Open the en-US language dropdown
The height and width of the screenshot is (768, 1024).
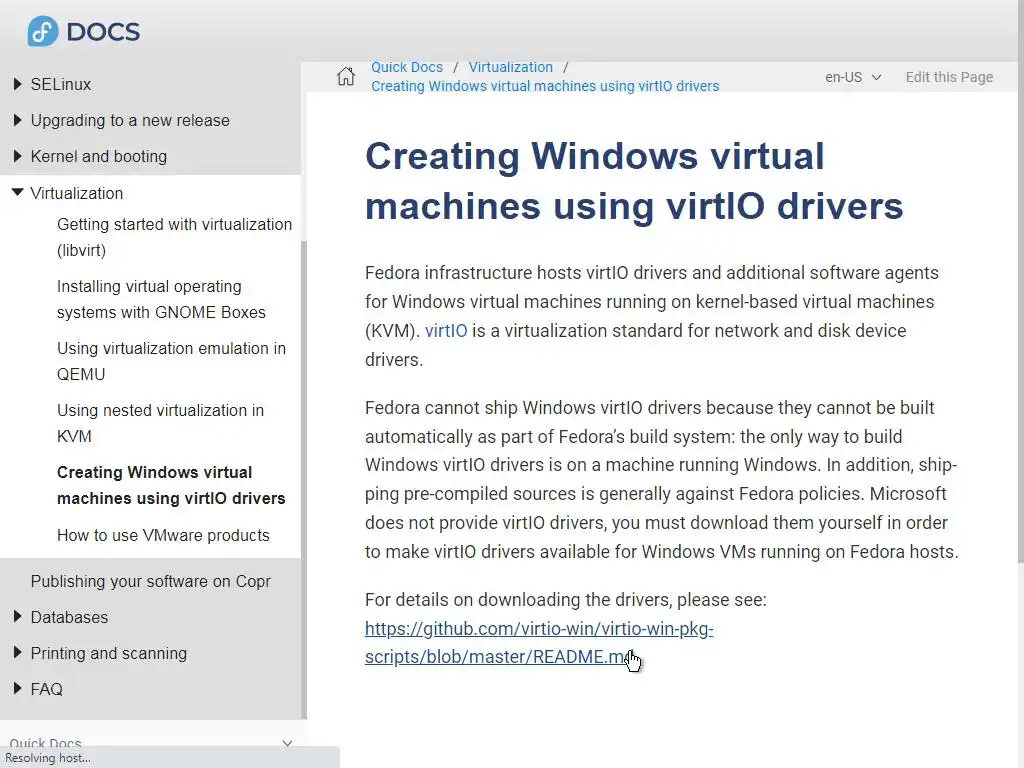point(853,77)
